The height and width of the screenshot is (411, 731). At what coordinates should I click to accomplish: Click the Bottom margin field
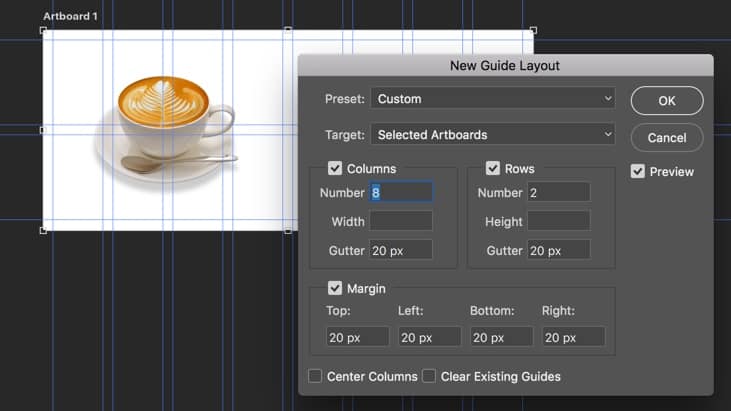tap(501, 337)
